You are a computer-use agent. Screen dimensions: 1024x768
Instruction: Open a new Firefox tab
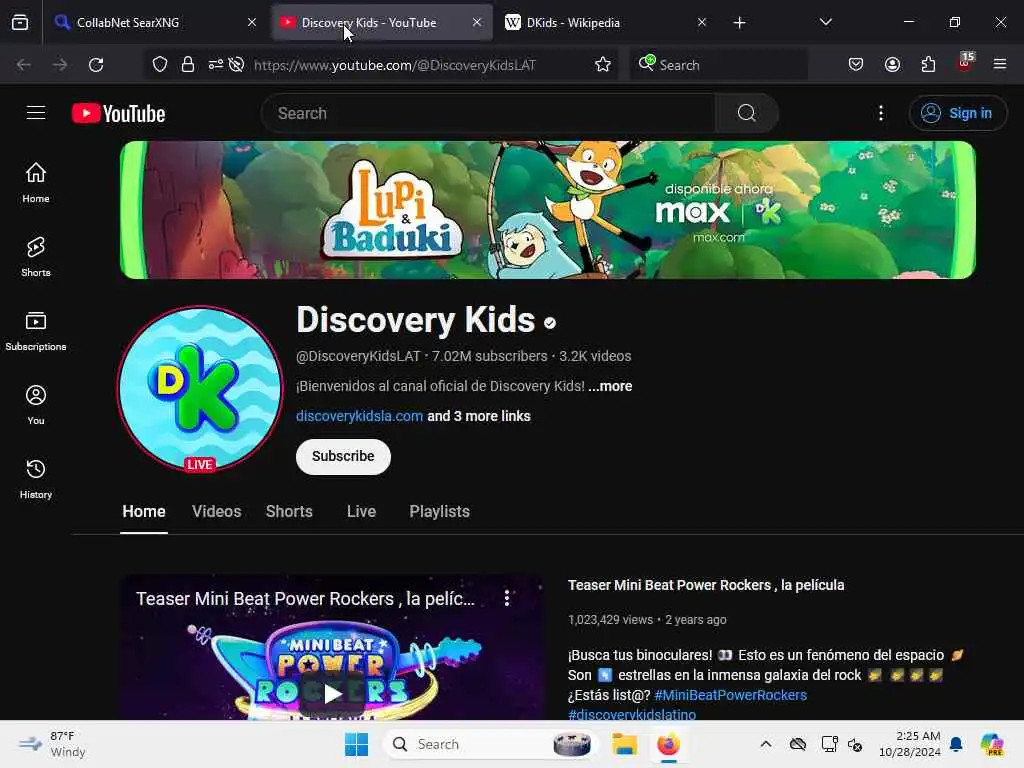[x=739, y=23]
